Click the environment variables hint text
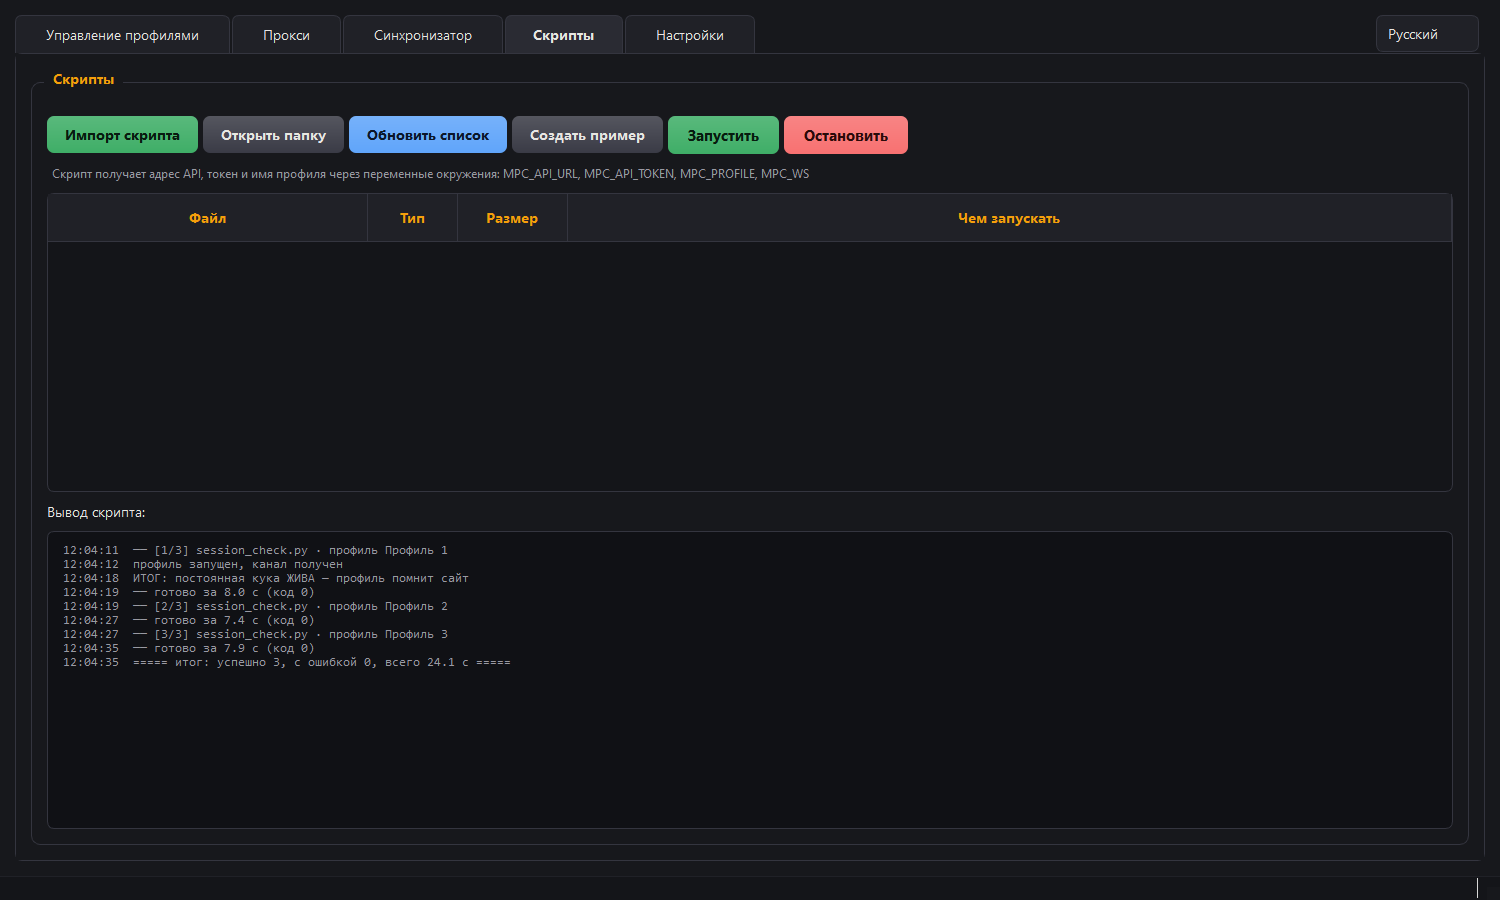 coord(431,174)
